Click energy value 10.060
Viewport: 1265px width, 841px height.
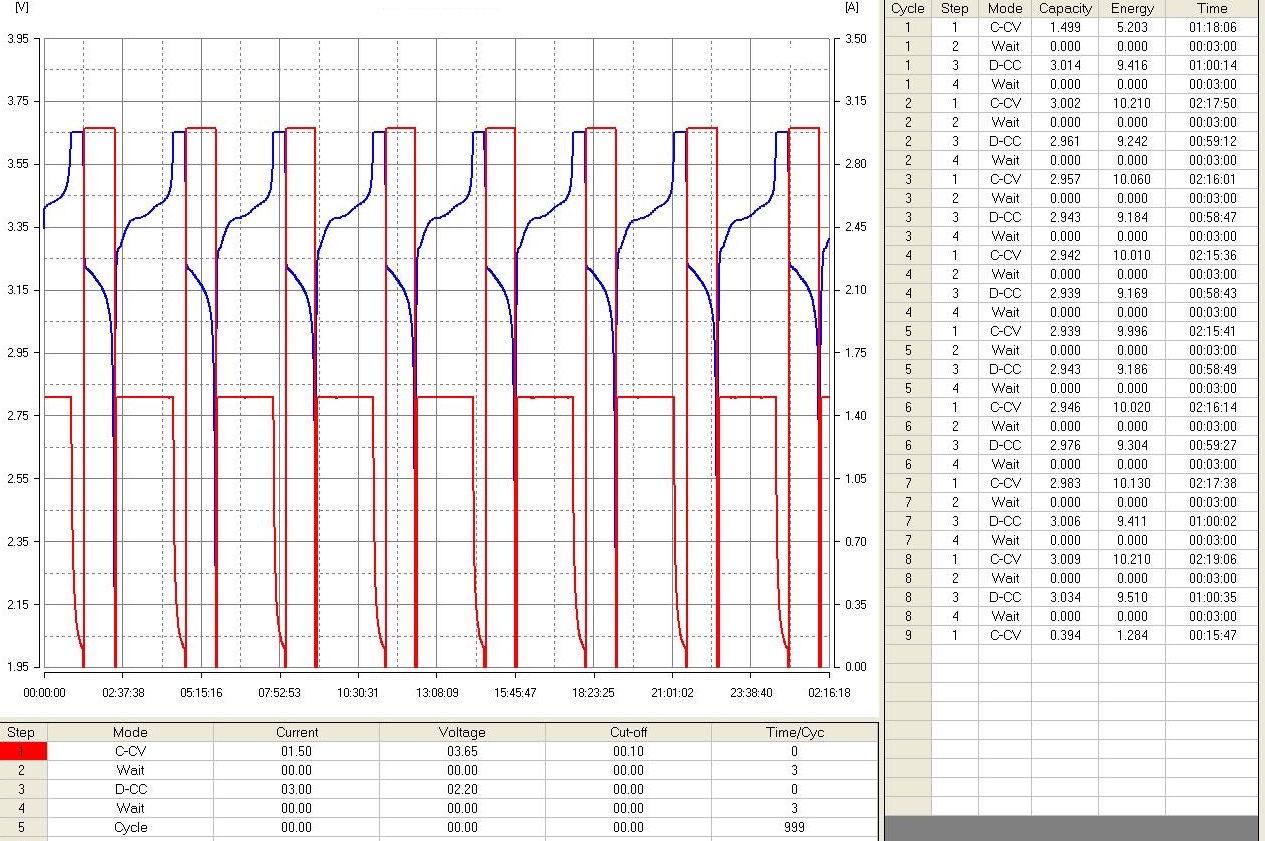(1132, 179)
